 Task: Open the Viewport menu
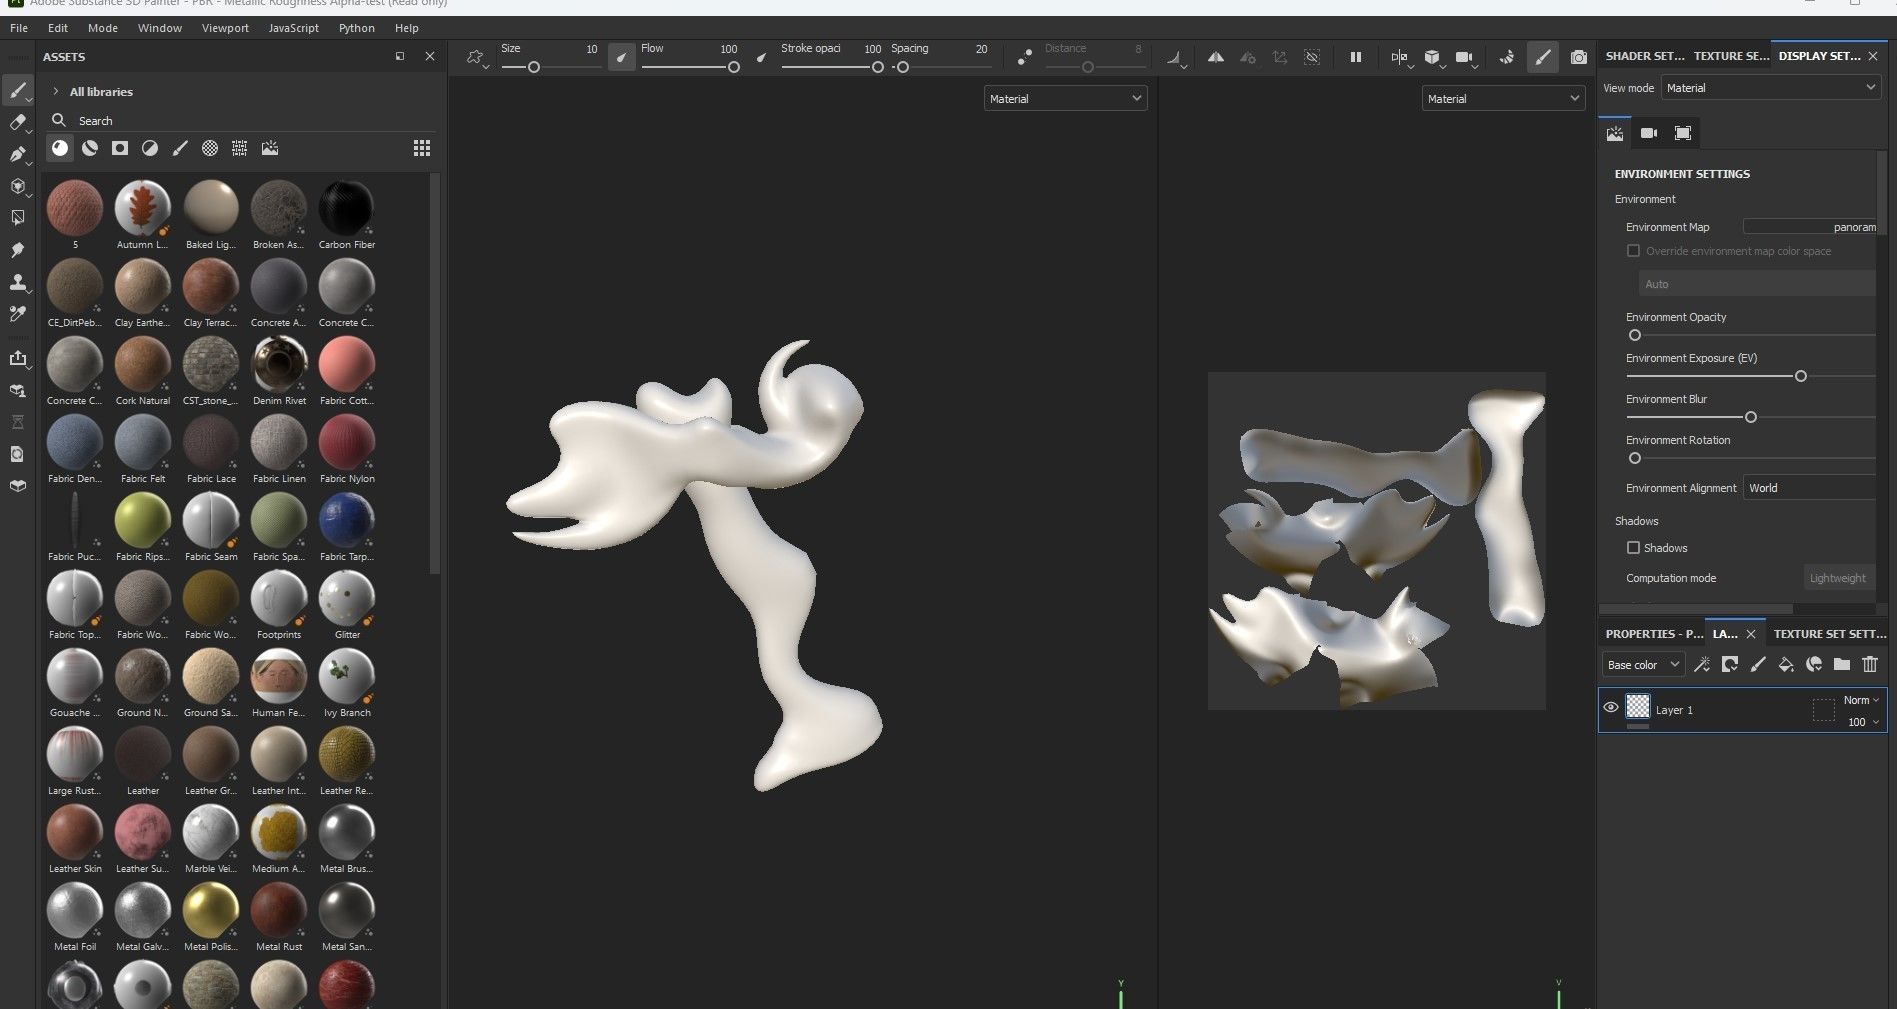(x=225, y=28)
